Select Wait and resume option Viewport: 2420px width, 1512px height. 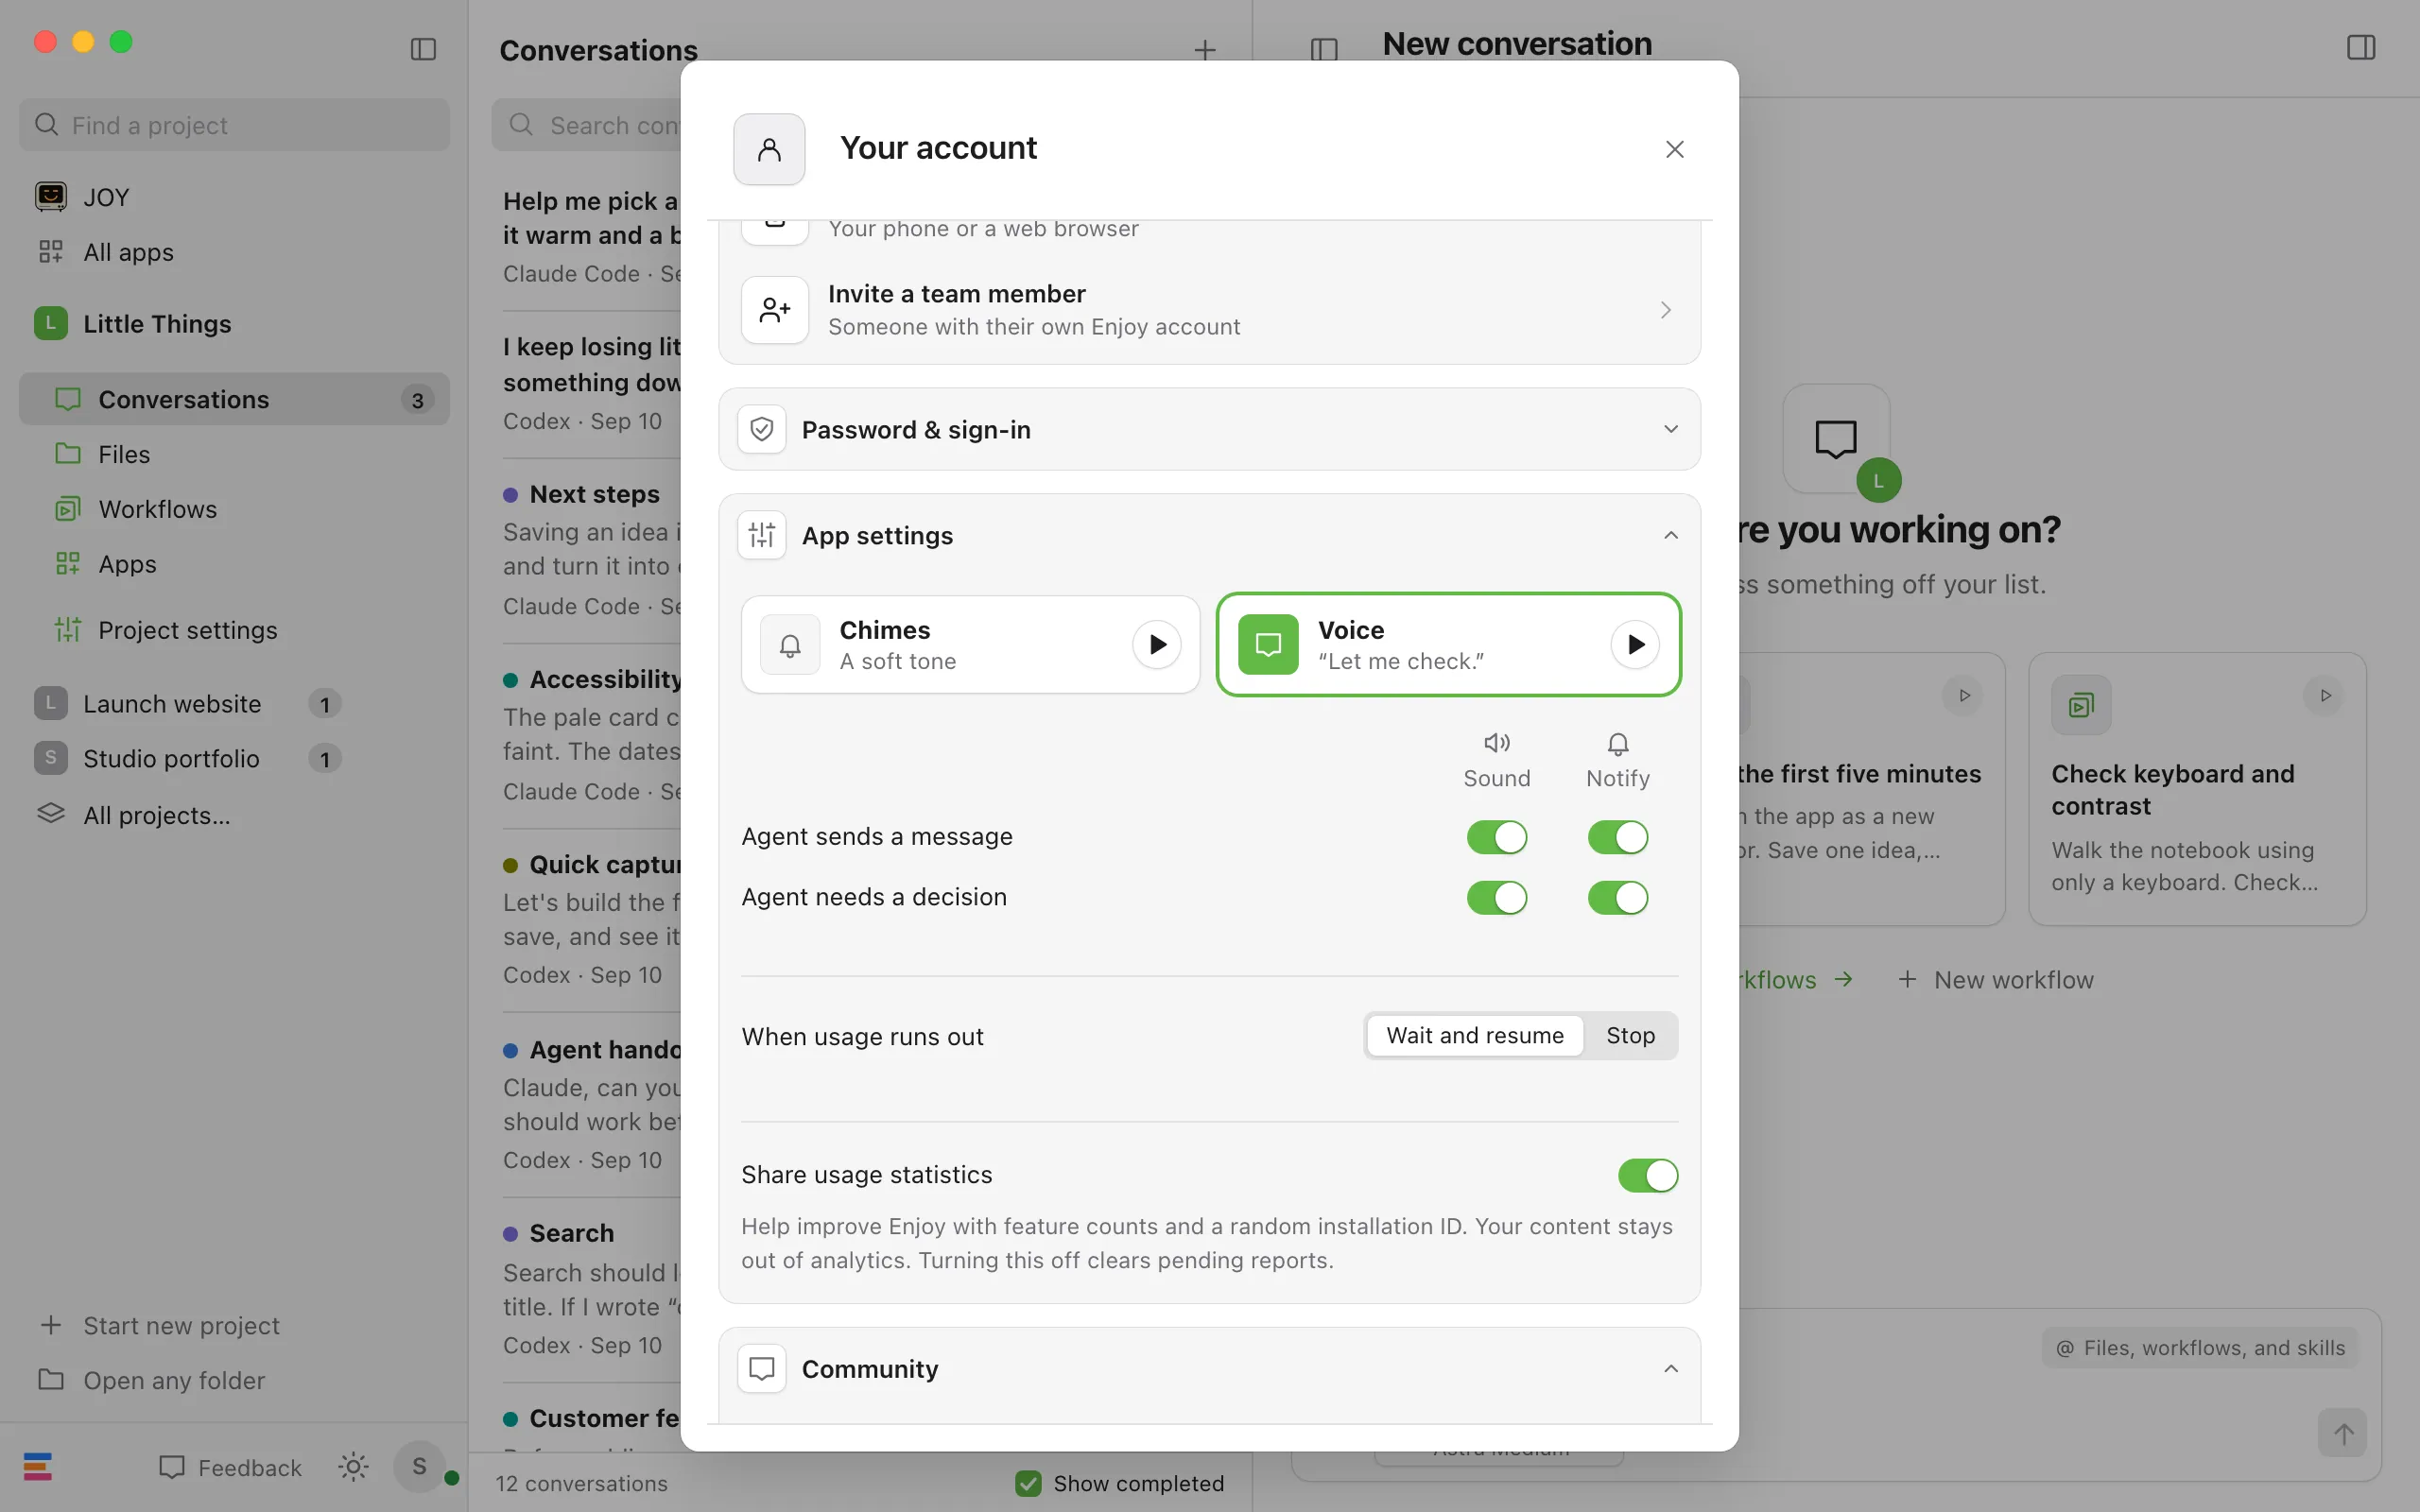pos(1474,1036)
